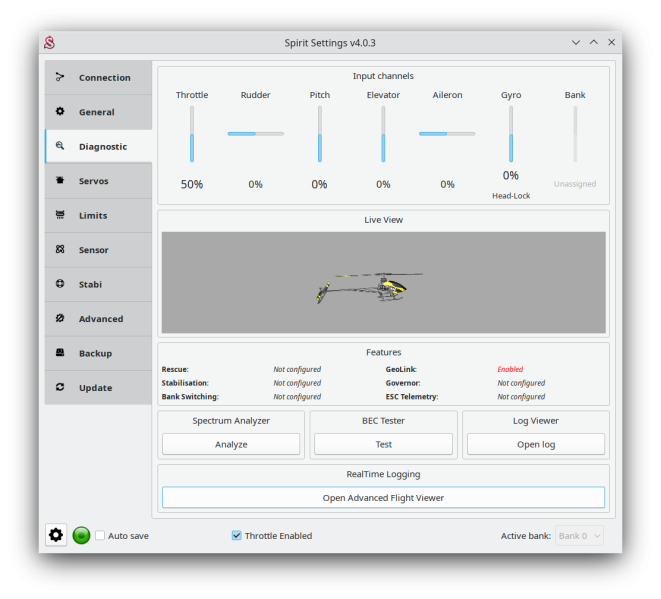
Task: Click the Sensor icon in sidebar
Action: tap(60, 250)
